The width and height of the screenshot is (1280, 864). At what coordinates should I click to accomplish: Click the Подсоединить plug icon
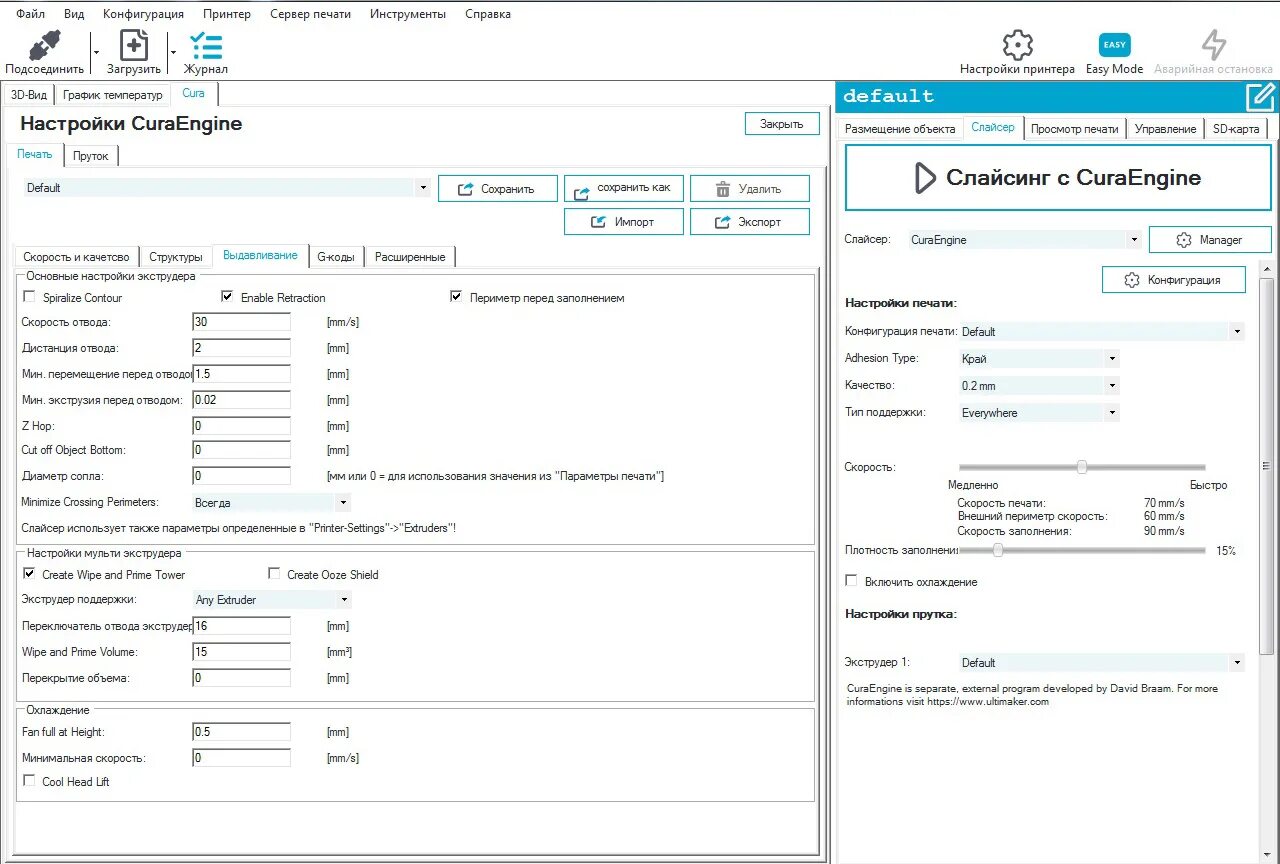[x=45, y=45]
